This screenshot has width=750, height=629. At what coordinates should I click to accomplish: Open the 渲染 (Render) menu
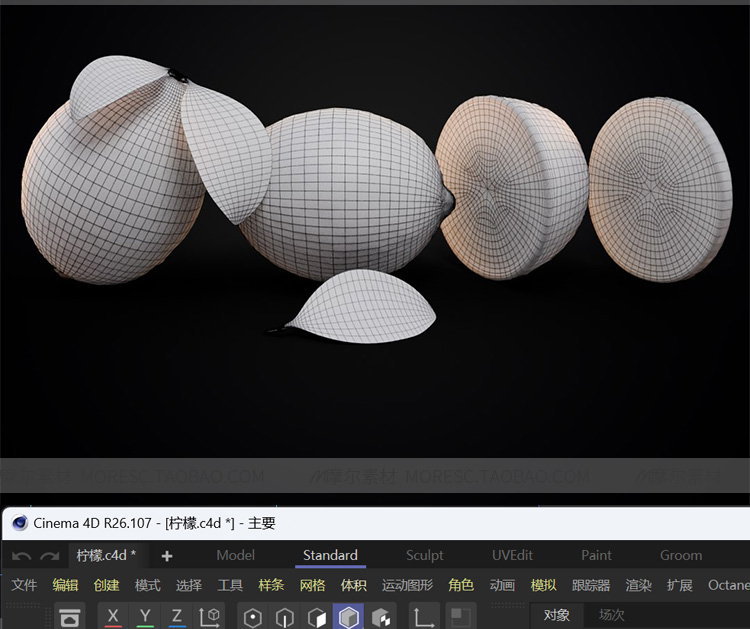click(x=639, y=585)
